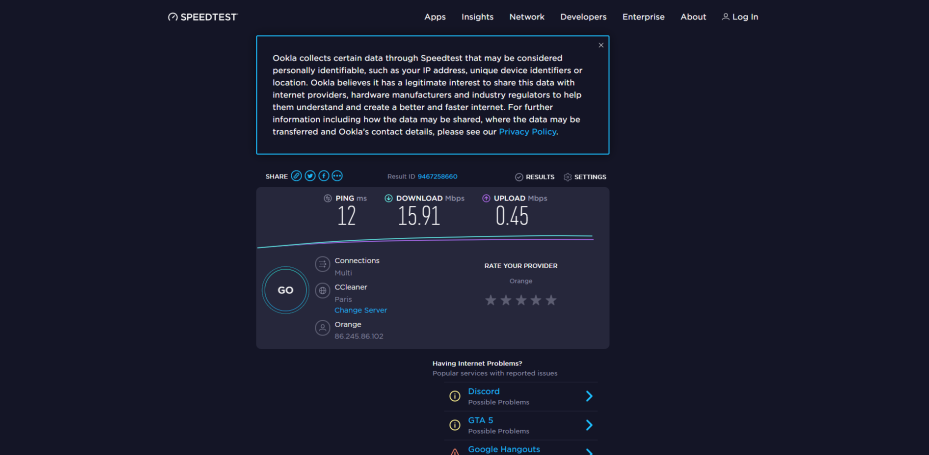The width and height of the screenshot is (929, 455).
Task: Expand GTA 5 row chevron
Action: tap(589, 425)
